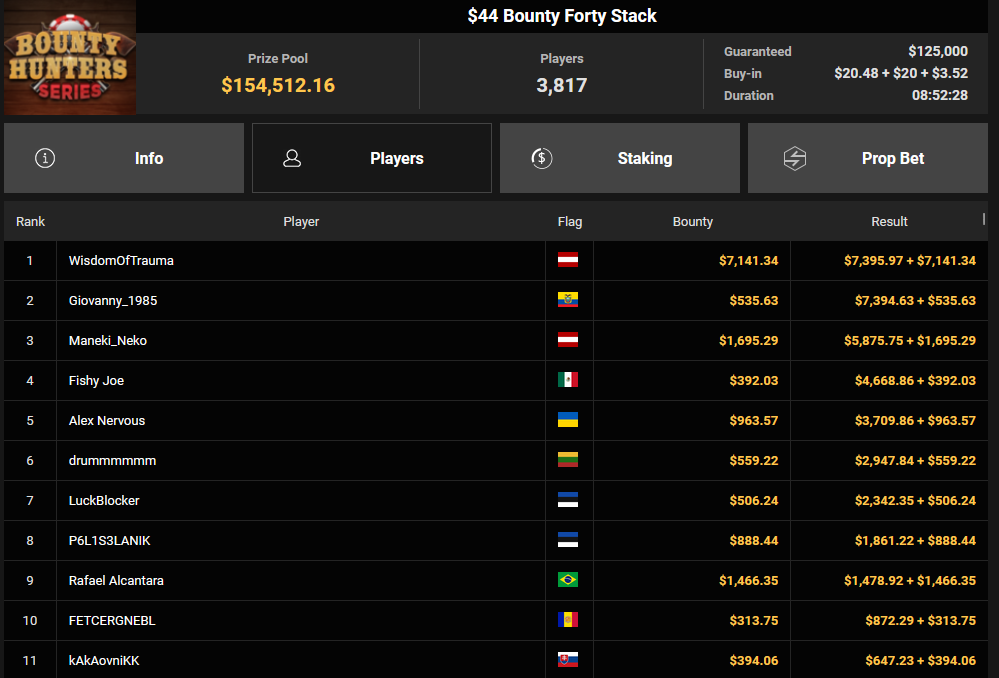Select player Maneki_Neko

click(x=108, y=341)
